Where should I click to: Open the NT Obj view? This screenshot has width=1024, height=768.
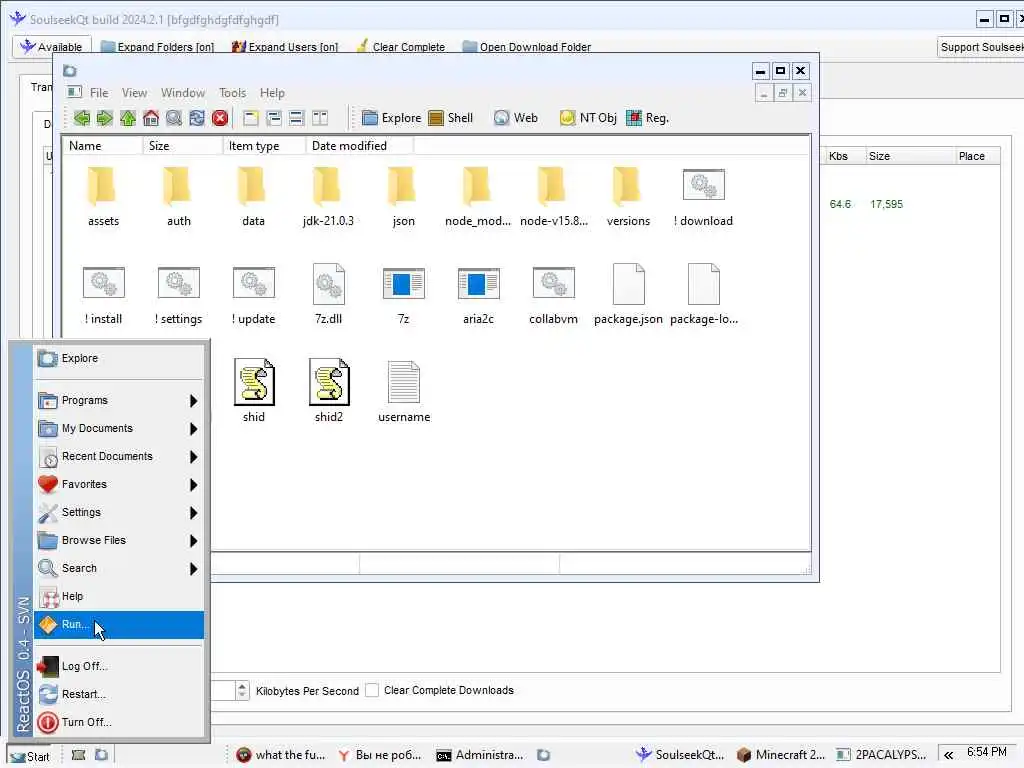click(588, 118)
